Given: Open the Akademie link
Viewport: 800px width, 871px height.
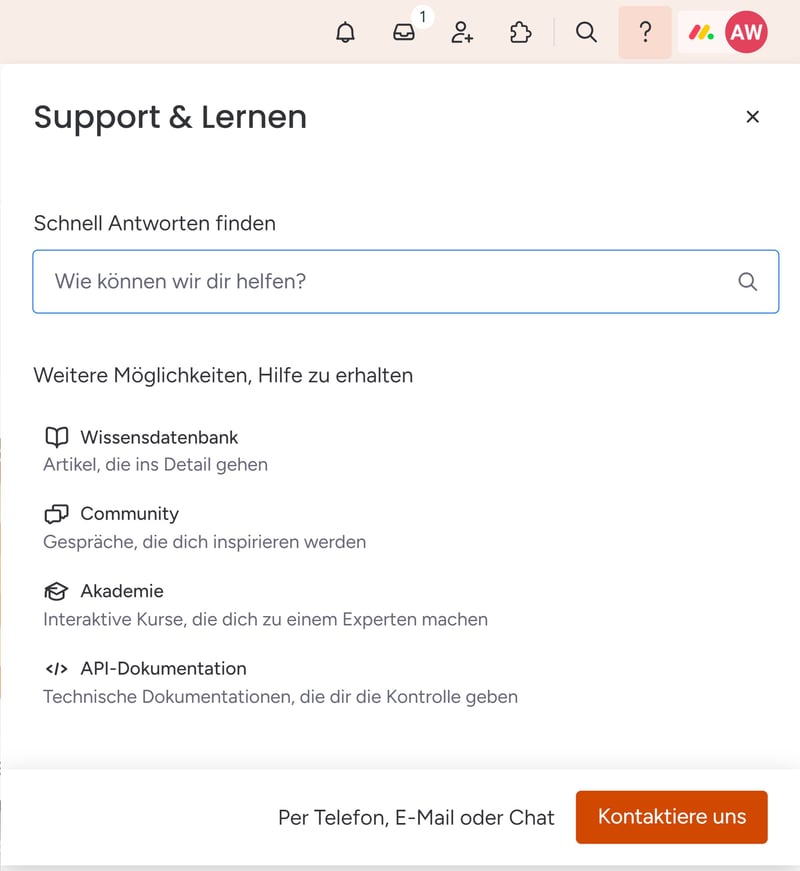Looking at the screenshot, I should point(122,591).
